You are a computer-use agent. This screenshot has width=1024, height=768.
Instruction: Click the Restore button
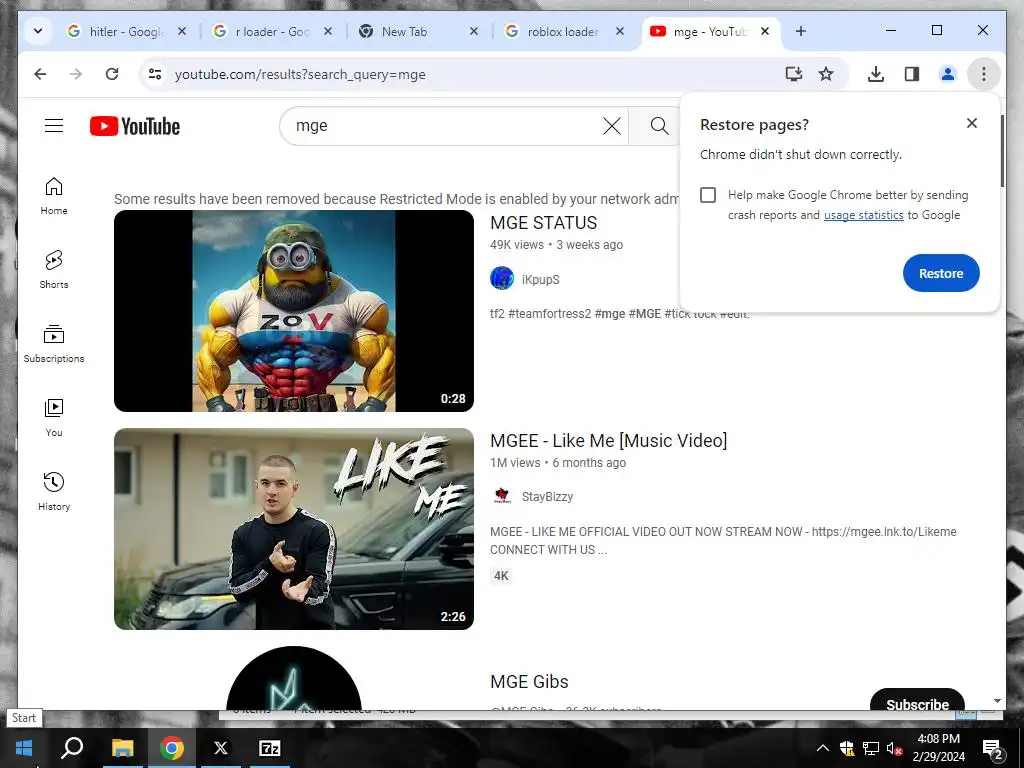(941, 273)
